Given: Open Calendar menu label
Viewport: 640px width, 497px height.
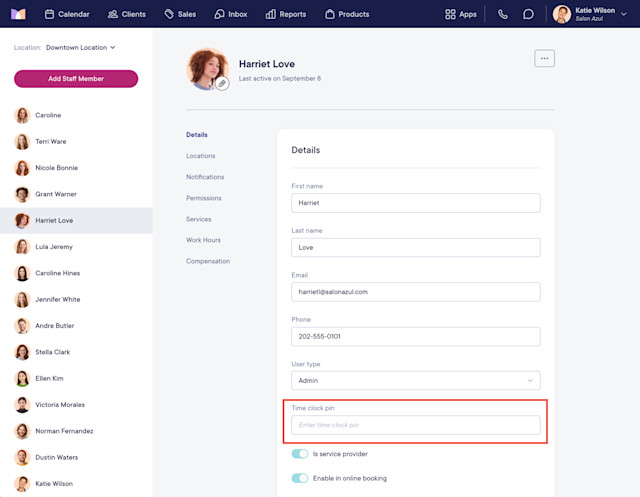Looking at the screenshot, I should pyautogui.click(x=73, y=14).
